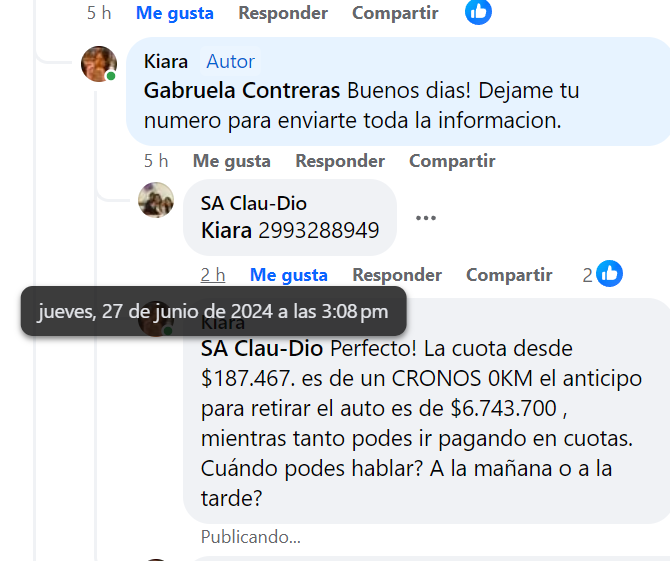Click Responder under SA Clau-Dio's comment
The width and height of the screenshot is (670, 561).
click(x=397, y=275)
